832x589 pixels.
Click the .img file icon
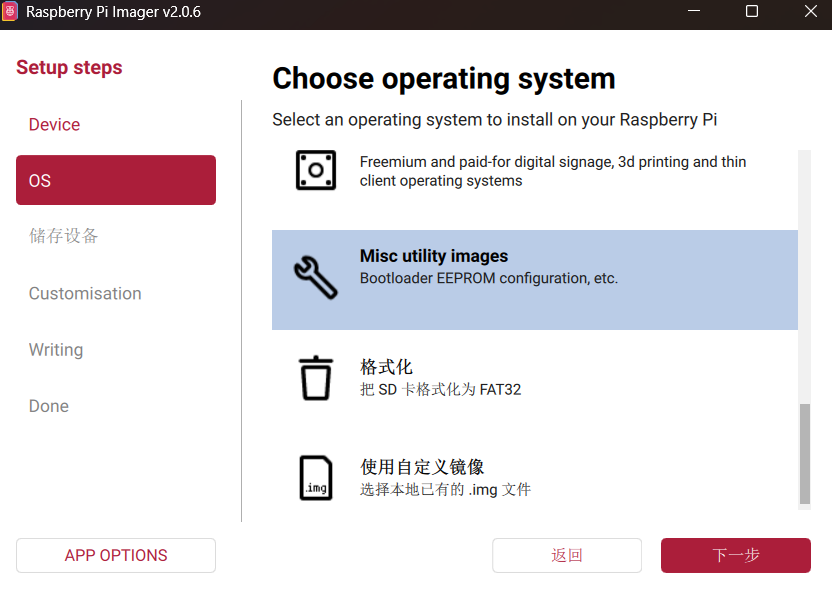click(316, 478)
